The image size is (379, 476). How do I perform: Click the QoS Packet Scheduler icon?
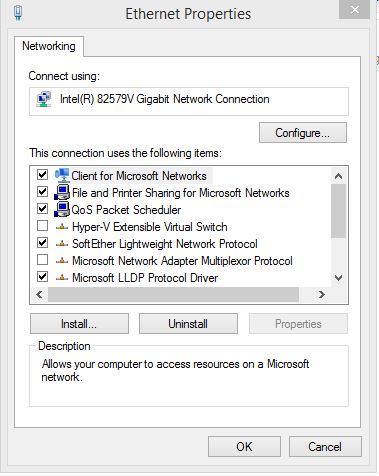(62, 209)
